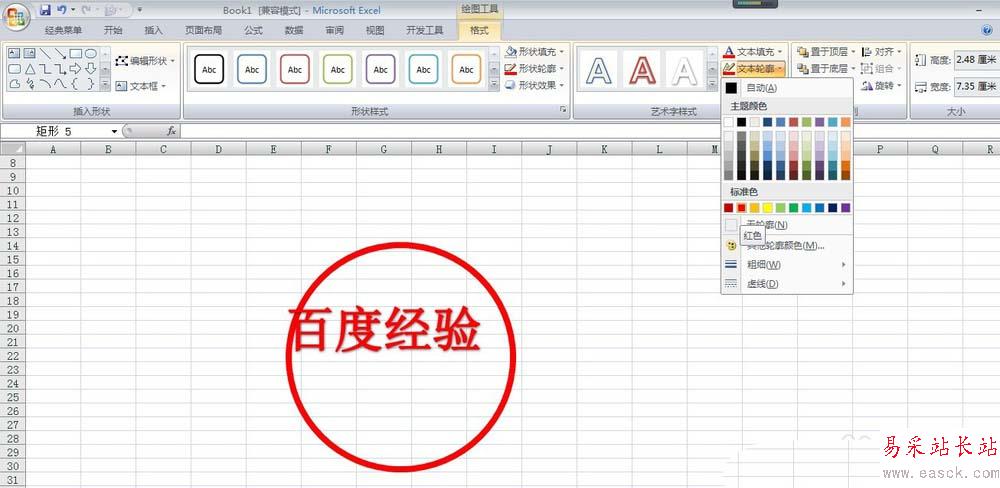Select the straight line shape
Image resolution: width=1000 pixels, height=488 pixels.
point(45,54)
